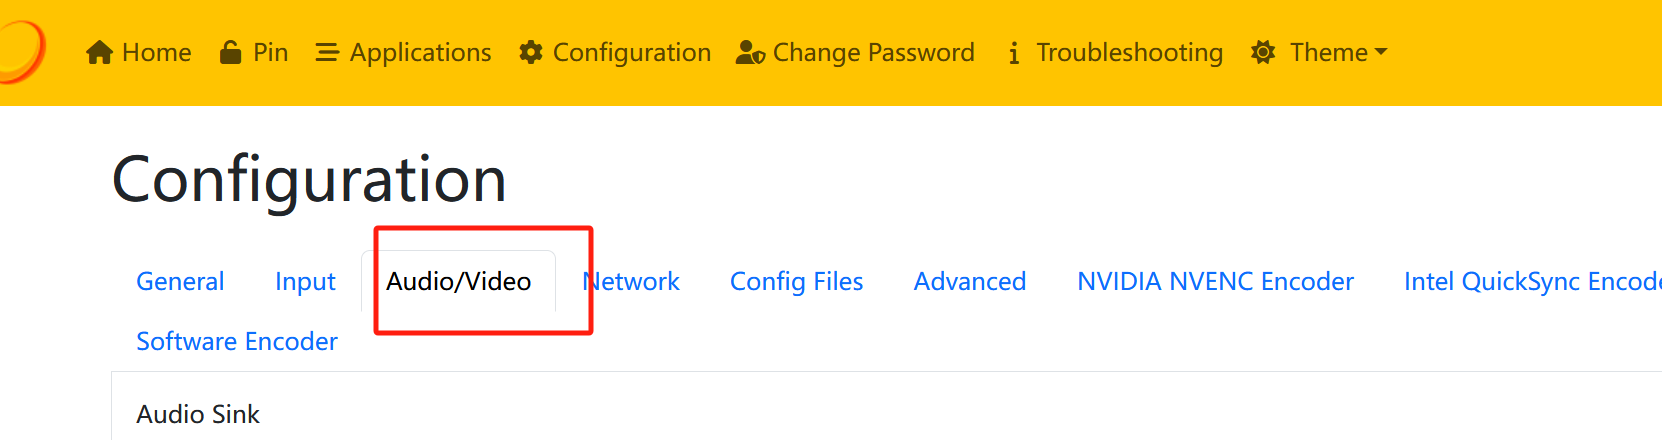Click the Applications list icon
This screenshot has width=1662, height=440.
(x=327, y=52)
